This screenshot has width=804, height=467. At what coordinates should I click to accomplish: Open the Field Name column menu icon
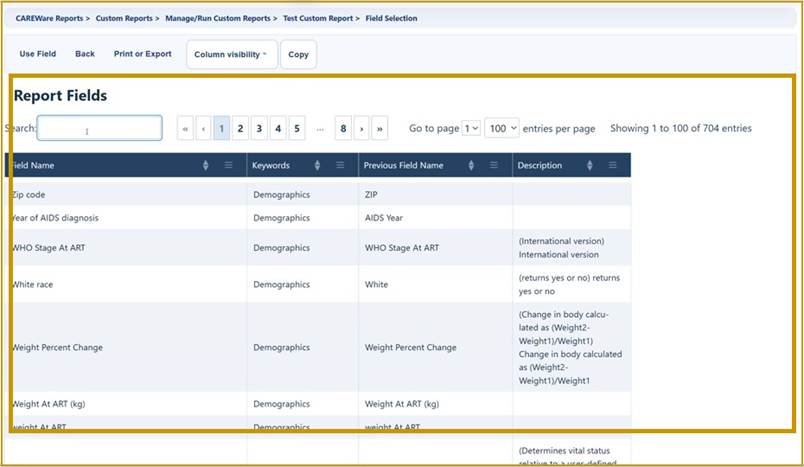click(x=228, y=165)
